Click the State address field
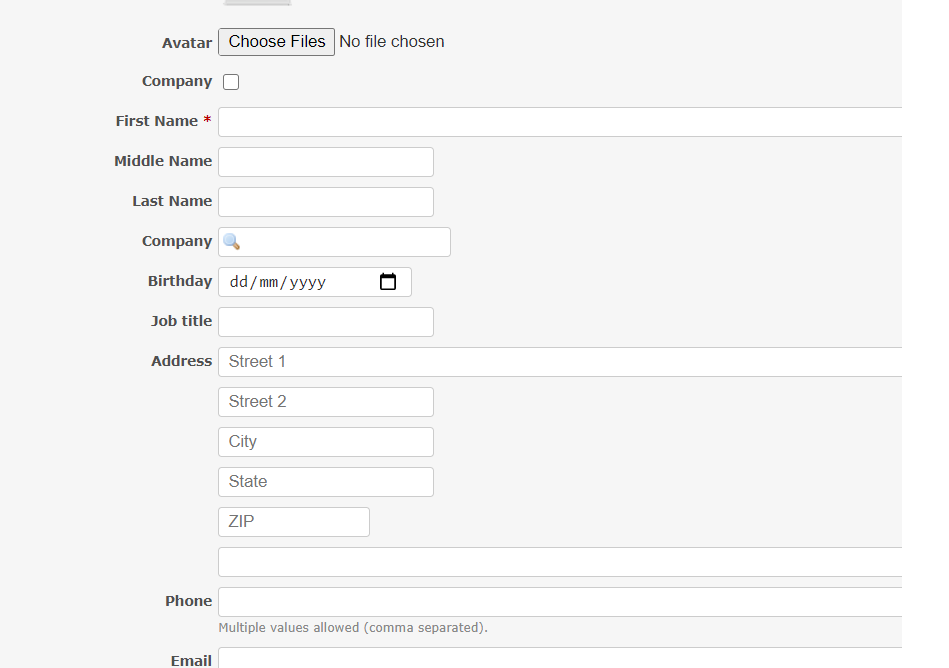This screenshot has height=668, width=949. 325,481
